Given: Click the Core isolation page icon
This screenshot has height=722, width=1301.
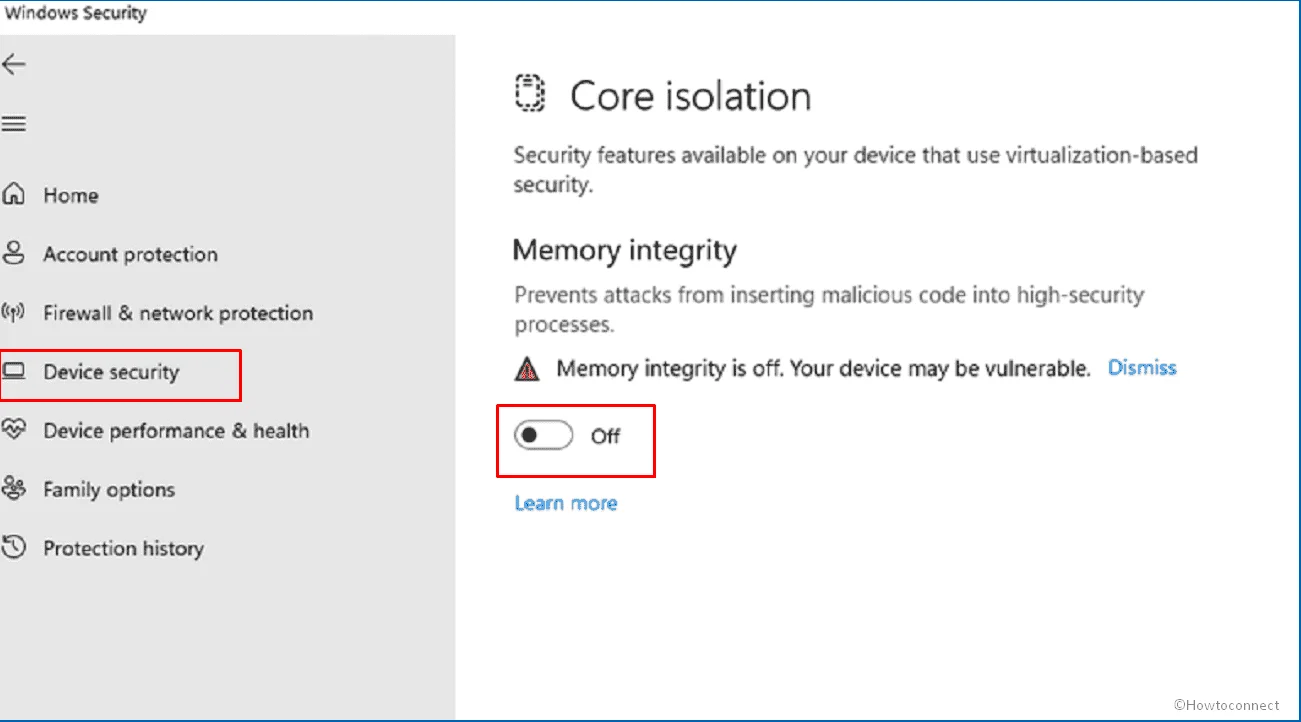Looking at the screenshot, I should 530,93.
